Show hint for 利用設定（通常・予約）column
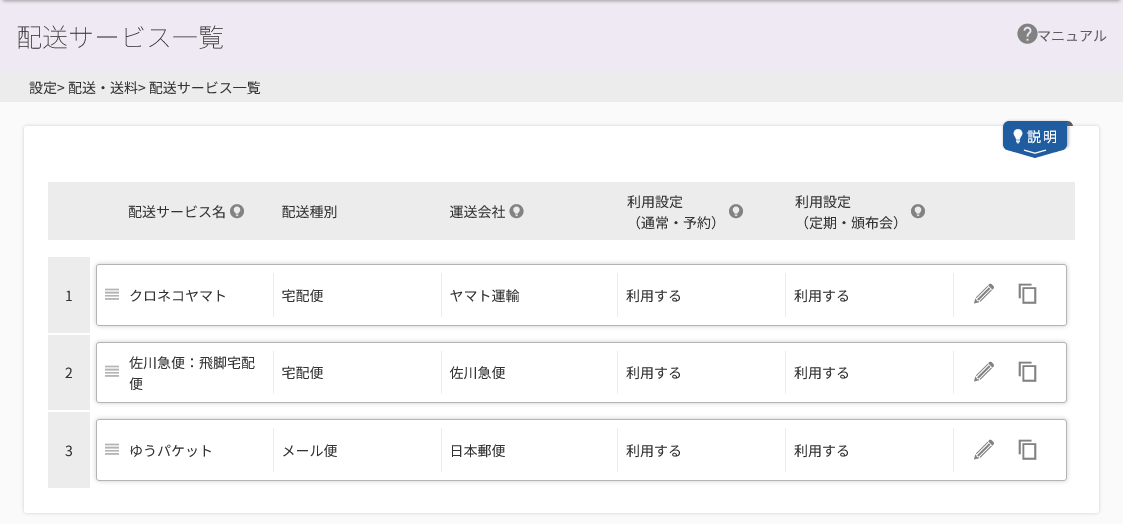The height and width of the screenshot is (524, 1123). pos(736,211)
